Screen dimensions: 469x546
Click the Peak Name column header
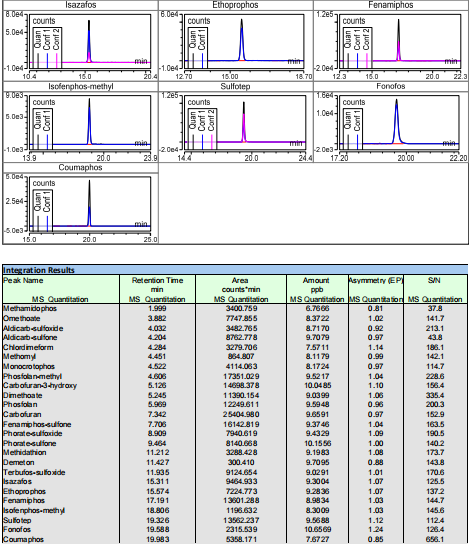[61, 289]
